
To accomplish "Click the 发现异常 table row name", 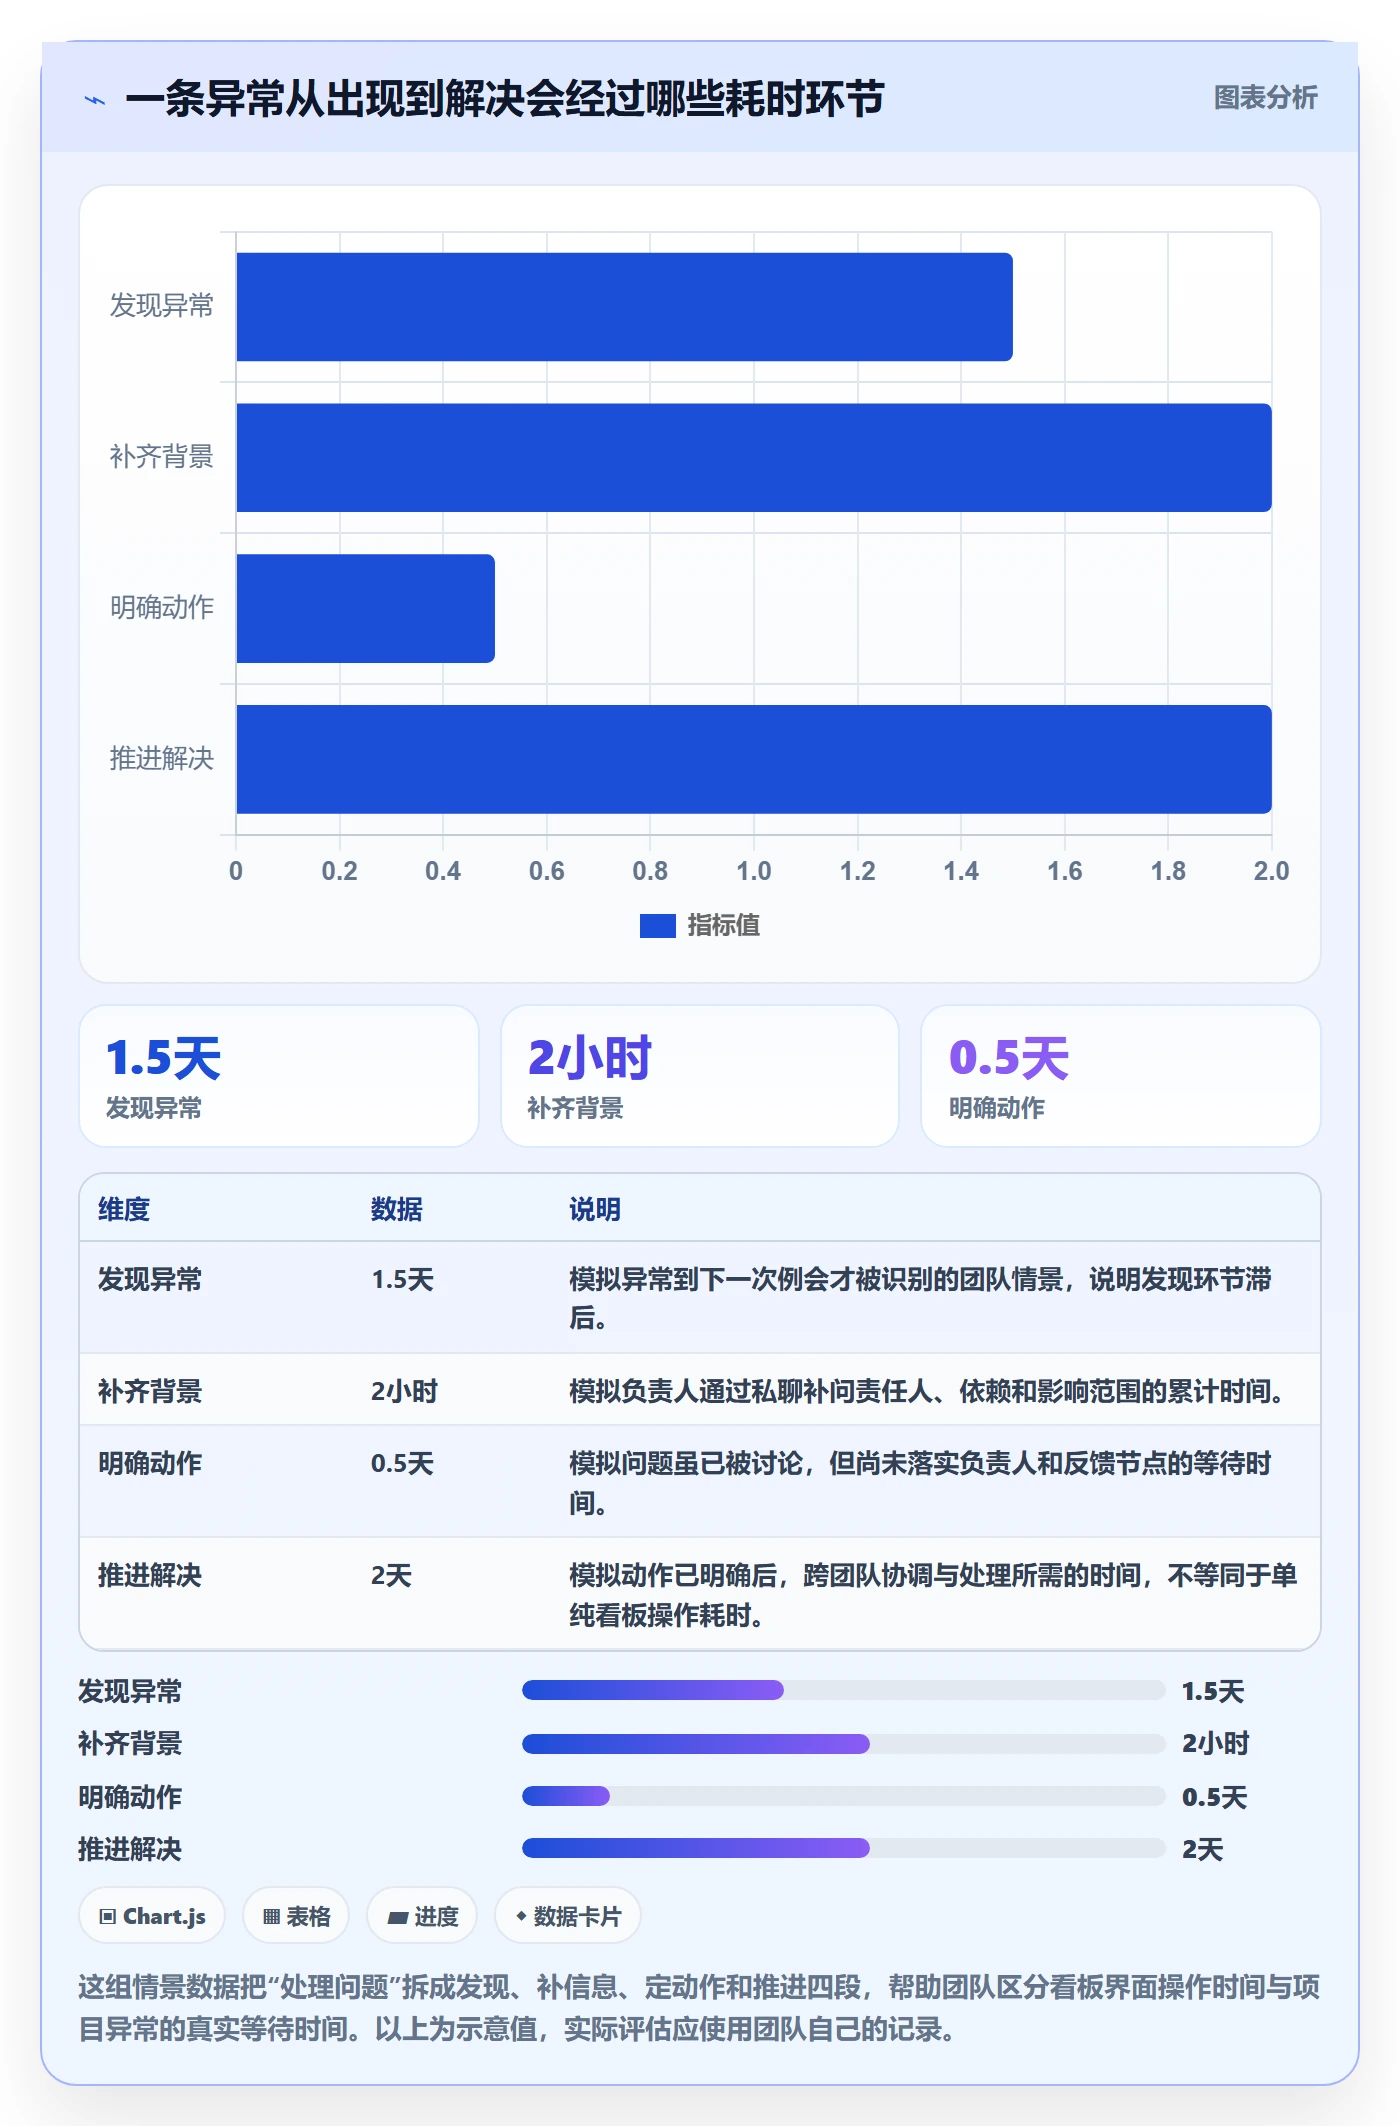I will click(150, 1280).
